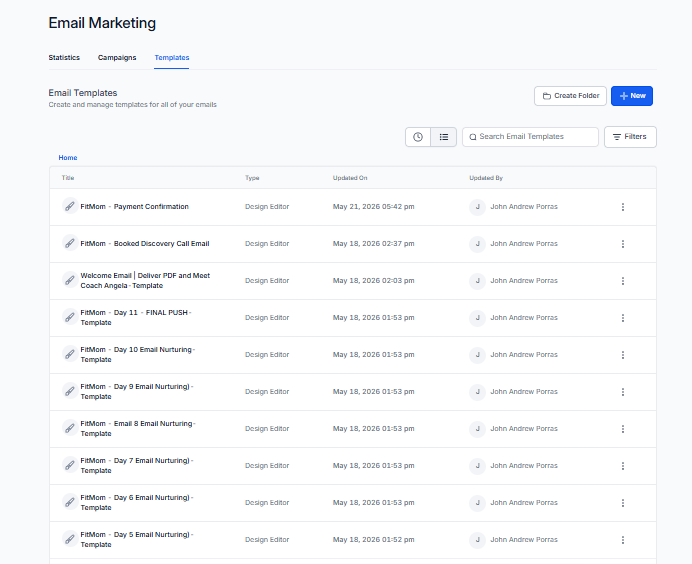Click the template icon beside Welcome Email
Screen dimensions: 692x564
pyautogui.click(x=70, y=280)
